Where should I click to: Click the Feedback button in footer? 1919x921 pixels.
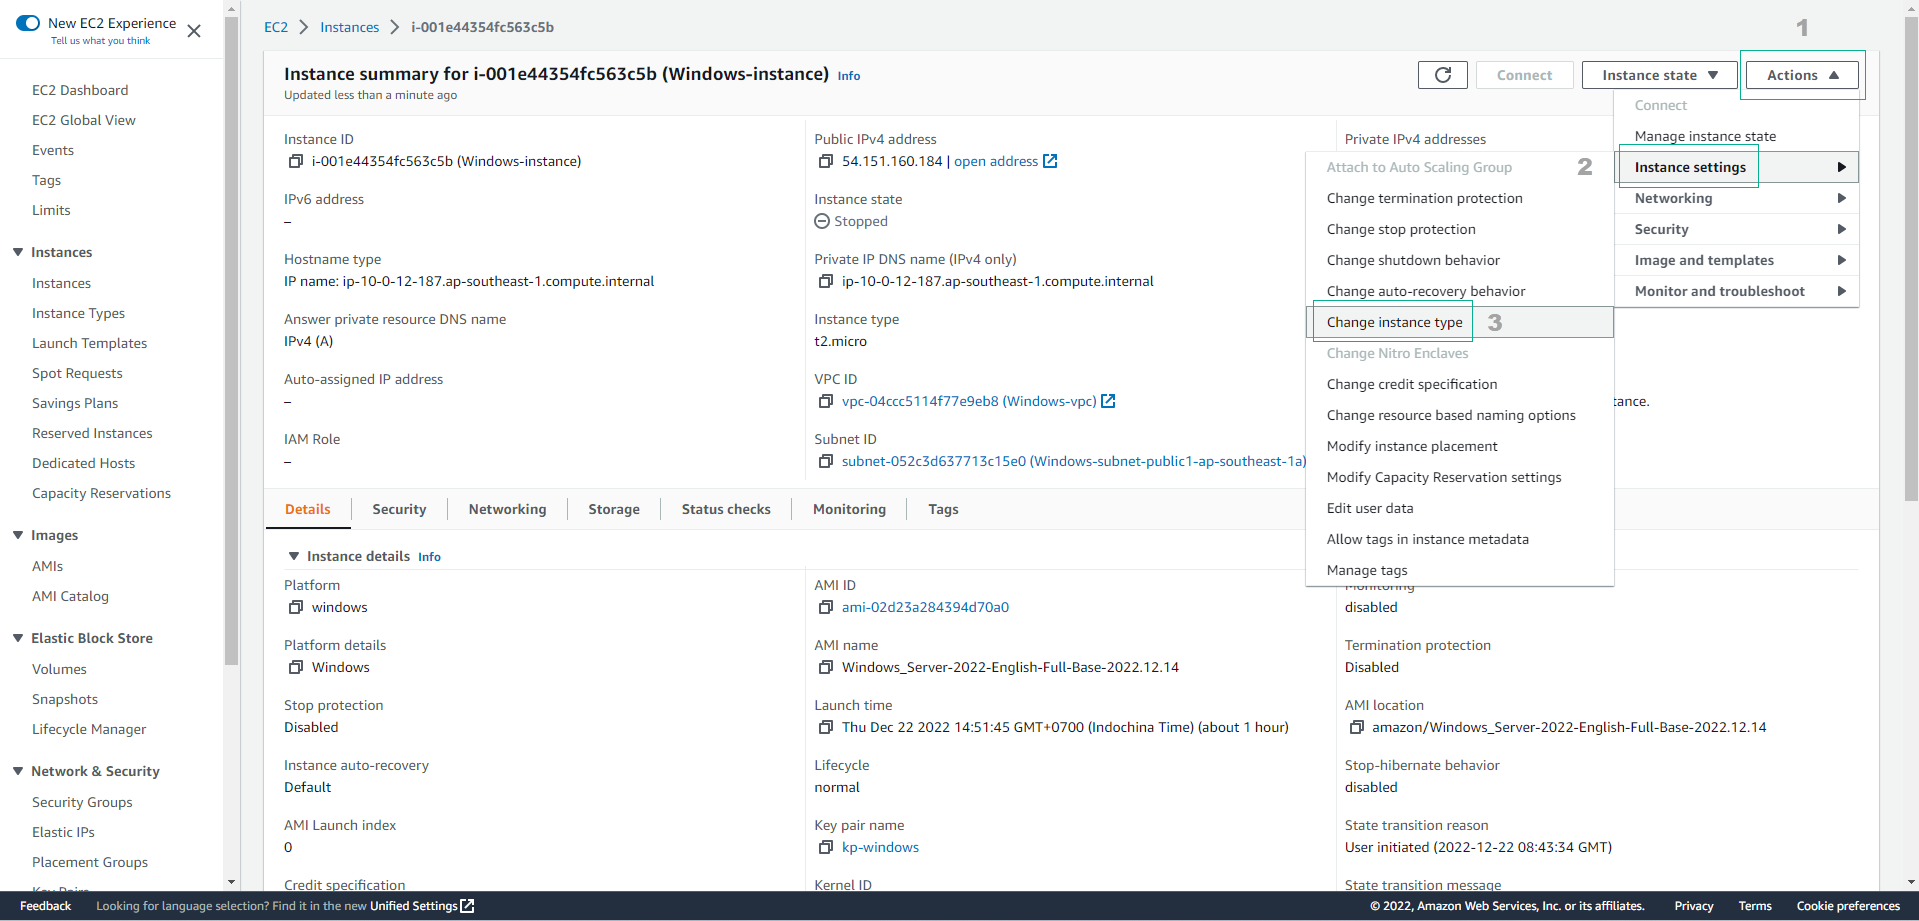45,906
